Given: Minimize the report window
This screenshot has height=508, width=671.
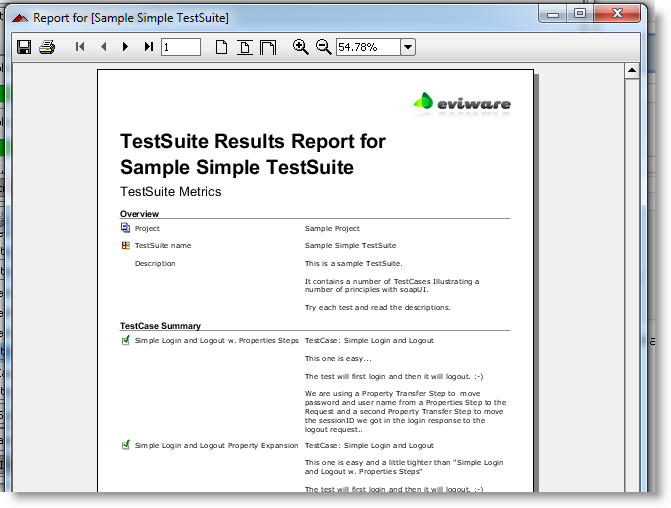Looking at the screenshot, I should (x=553, y=14).
